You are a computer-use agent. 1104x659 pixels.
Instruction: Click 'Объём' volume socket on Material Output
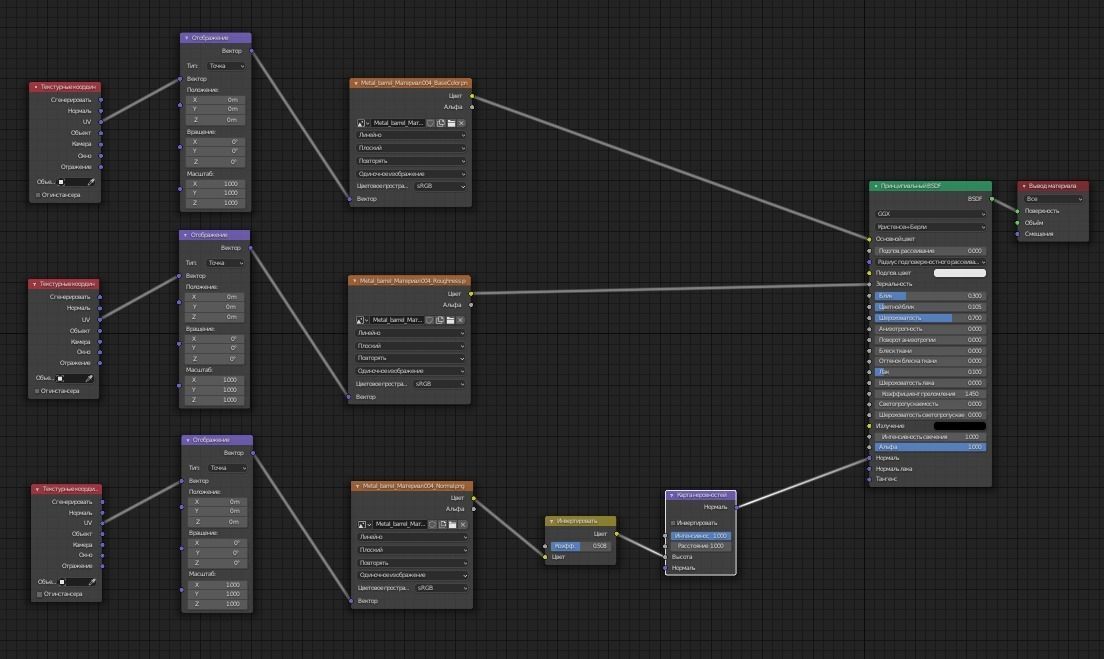tap(1017, 222)
